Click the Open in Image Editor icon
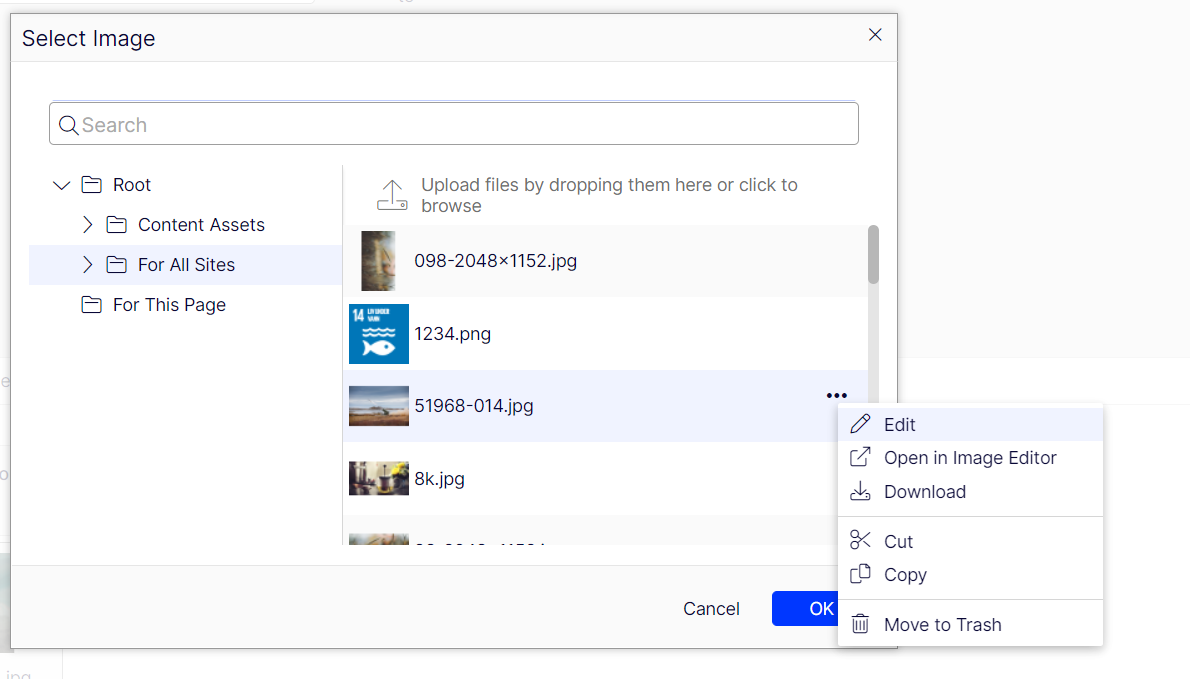 coord(860,457)
